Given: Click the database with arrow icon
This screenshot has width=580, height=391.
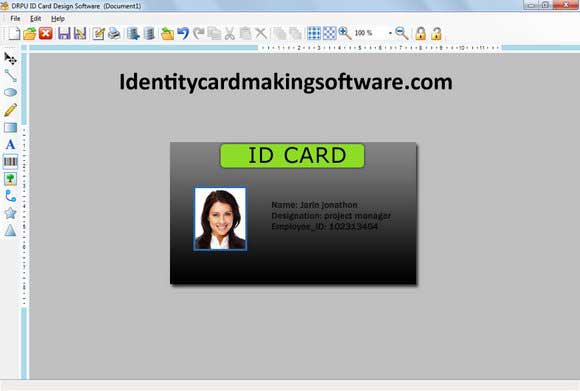Looking at the screenshot, I should (x=133, y=33).
